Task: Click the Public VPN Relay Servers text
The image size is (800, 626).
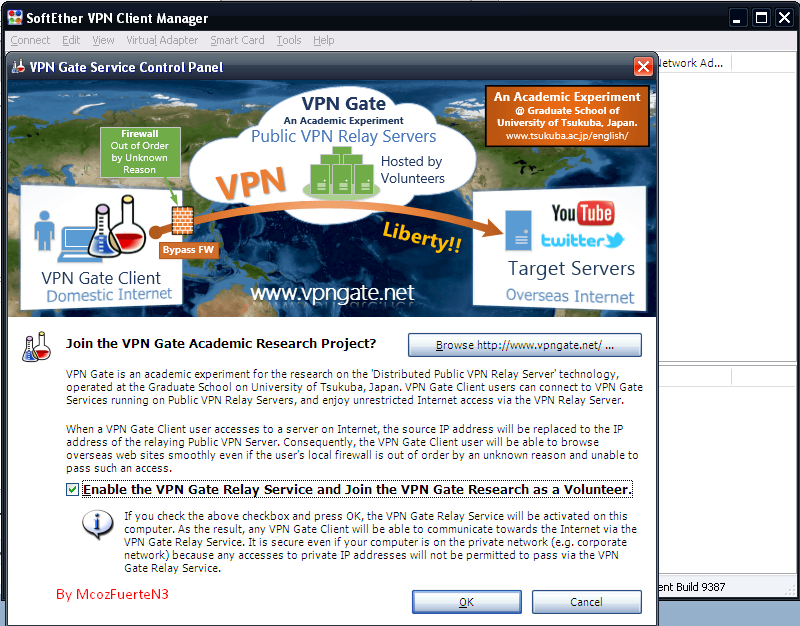Action: pyautogui.click(x=343, y=136)
